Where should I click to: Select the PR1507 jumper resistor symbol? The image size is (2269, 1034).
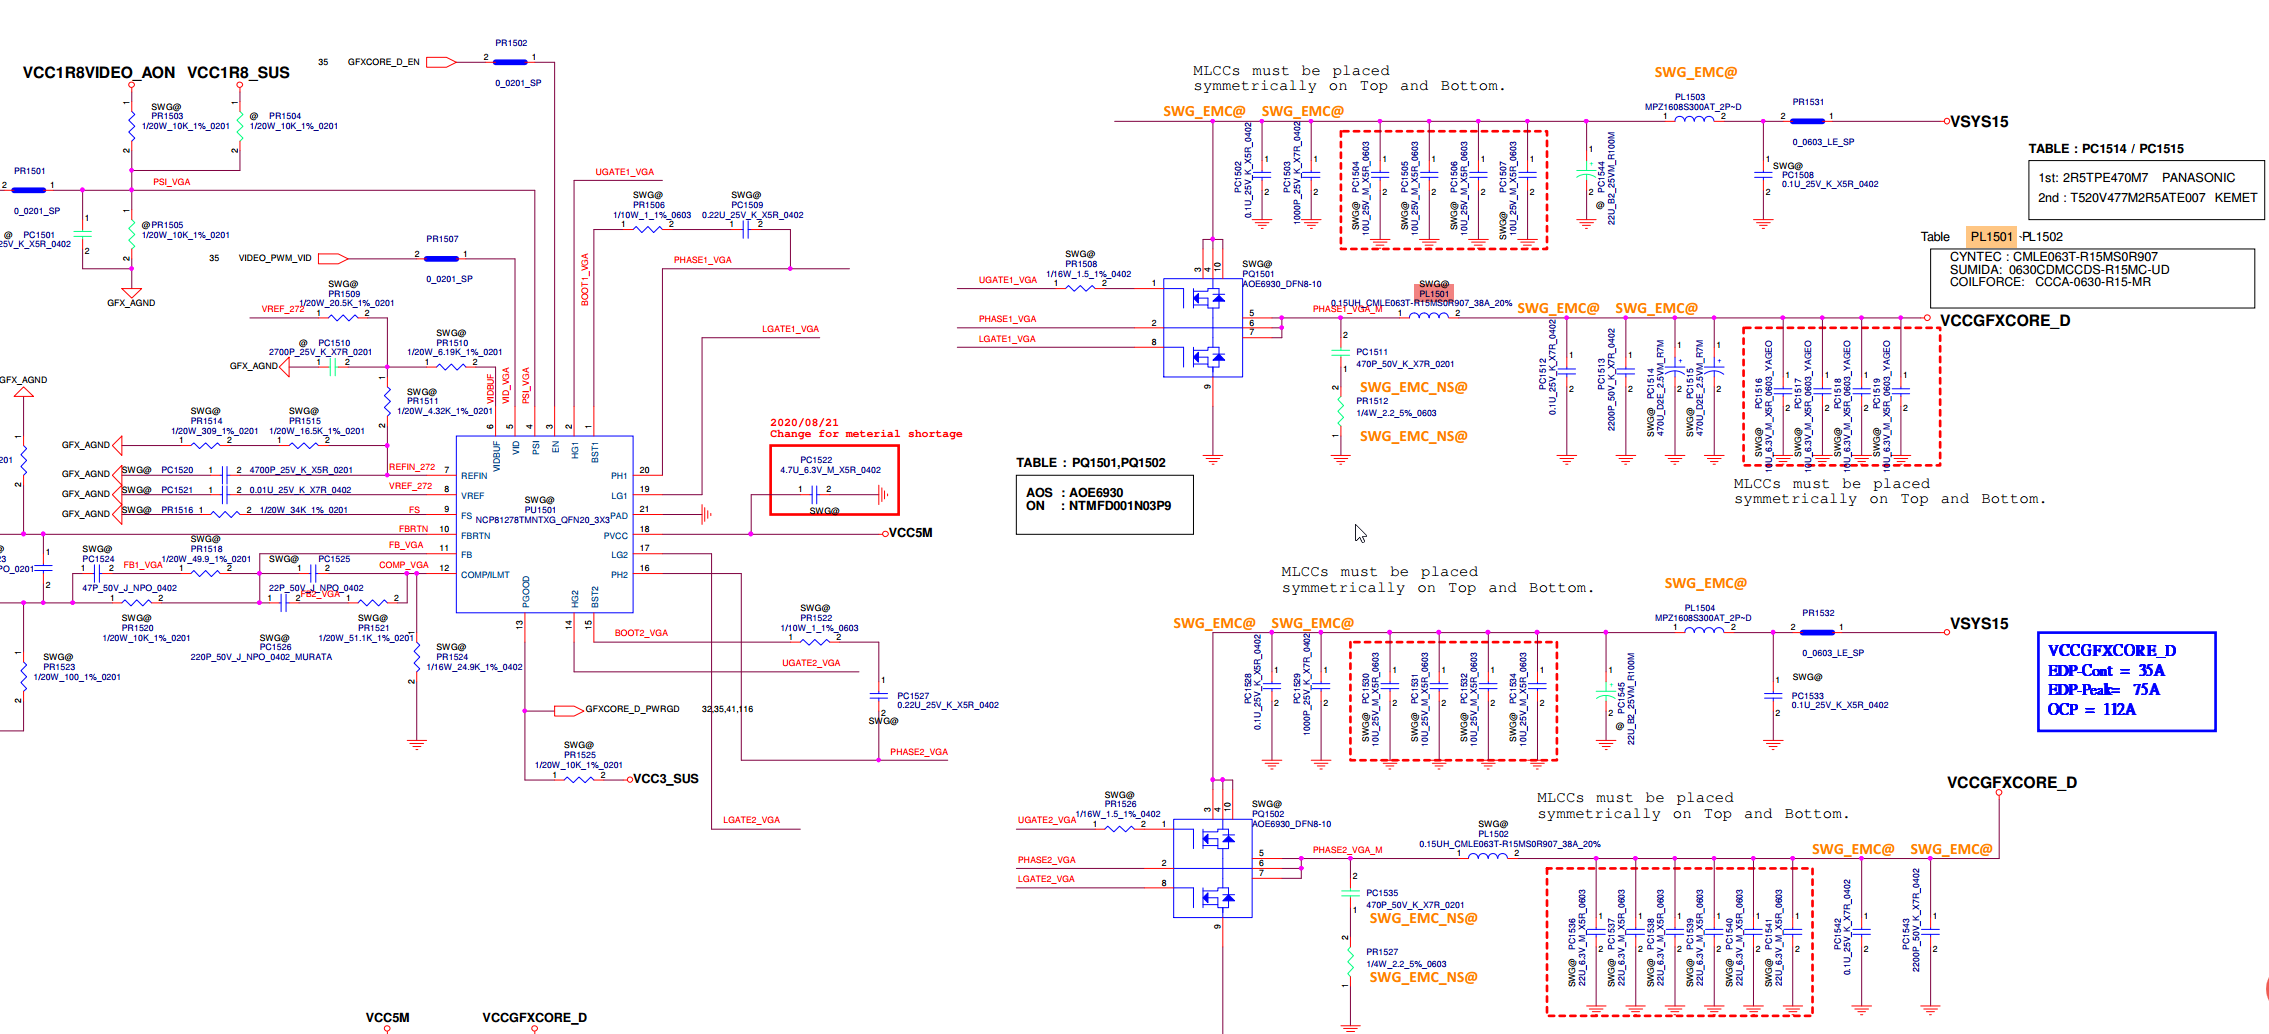pos(441,258)
